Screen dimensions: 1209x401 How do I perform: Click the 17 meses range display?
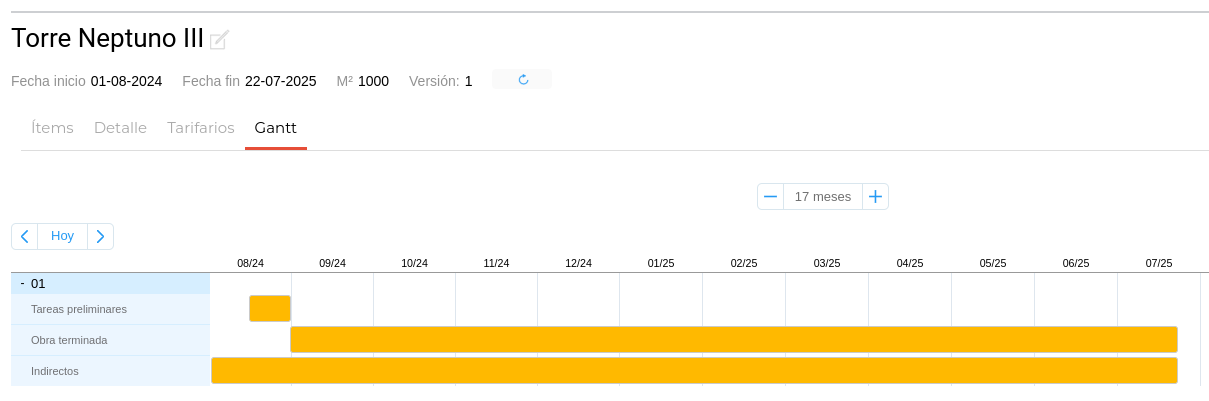(822, 197)
